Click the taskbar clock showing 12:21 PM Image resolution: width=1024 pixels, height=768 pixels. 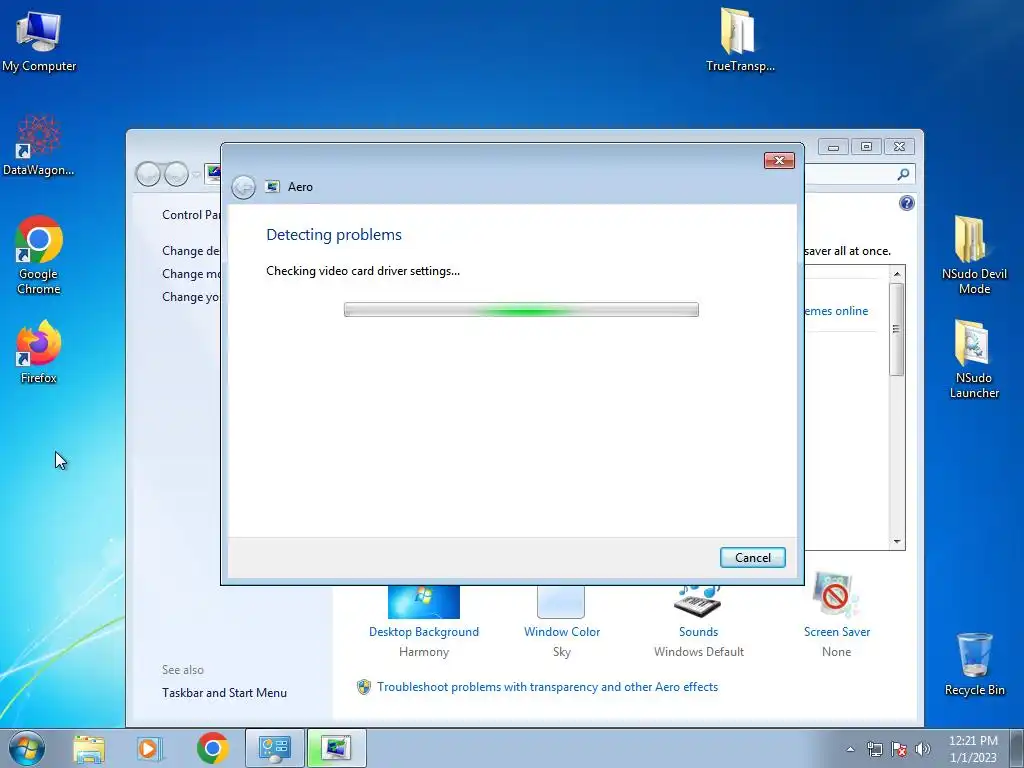coord(972,749)
